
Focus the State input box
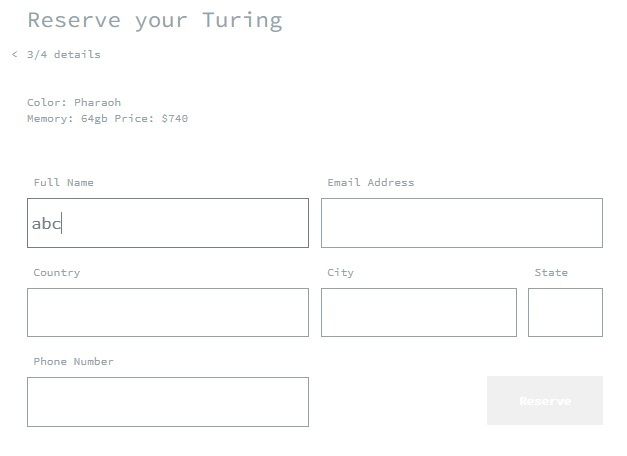565,312
